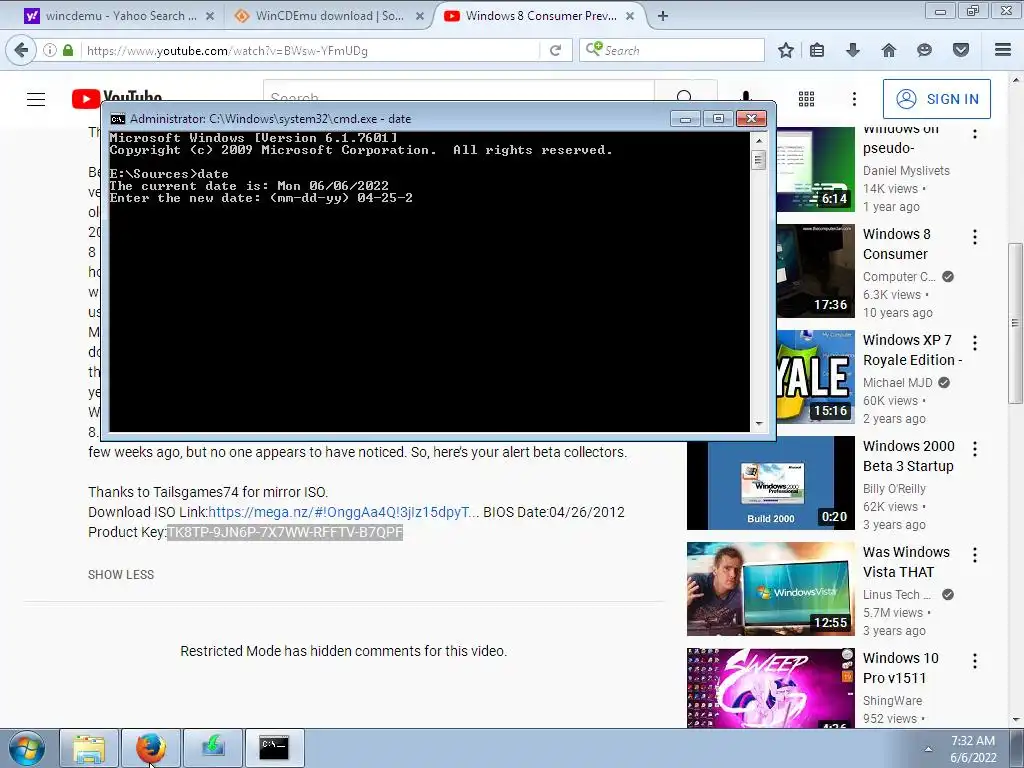Open Windows Explorer from taskbar
The height and width of the screenshot is (768, 1024).
pos(89,748)
